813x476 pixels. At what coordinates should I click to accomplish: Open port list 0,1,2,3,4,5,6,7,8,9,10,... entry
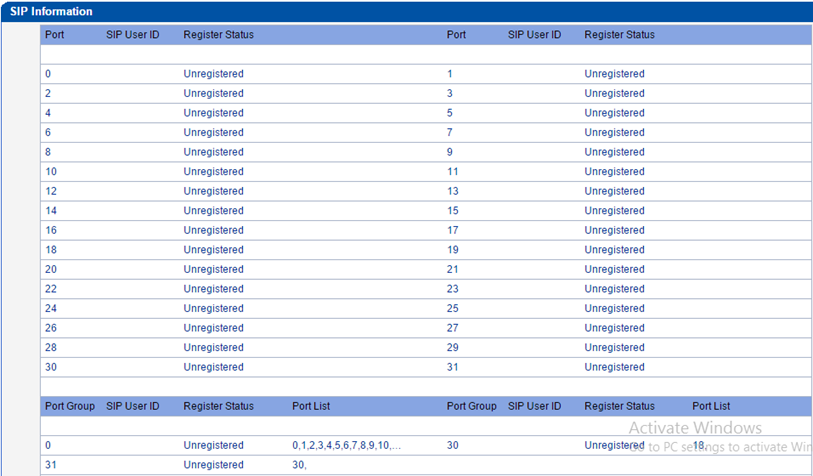click(346, 445)
